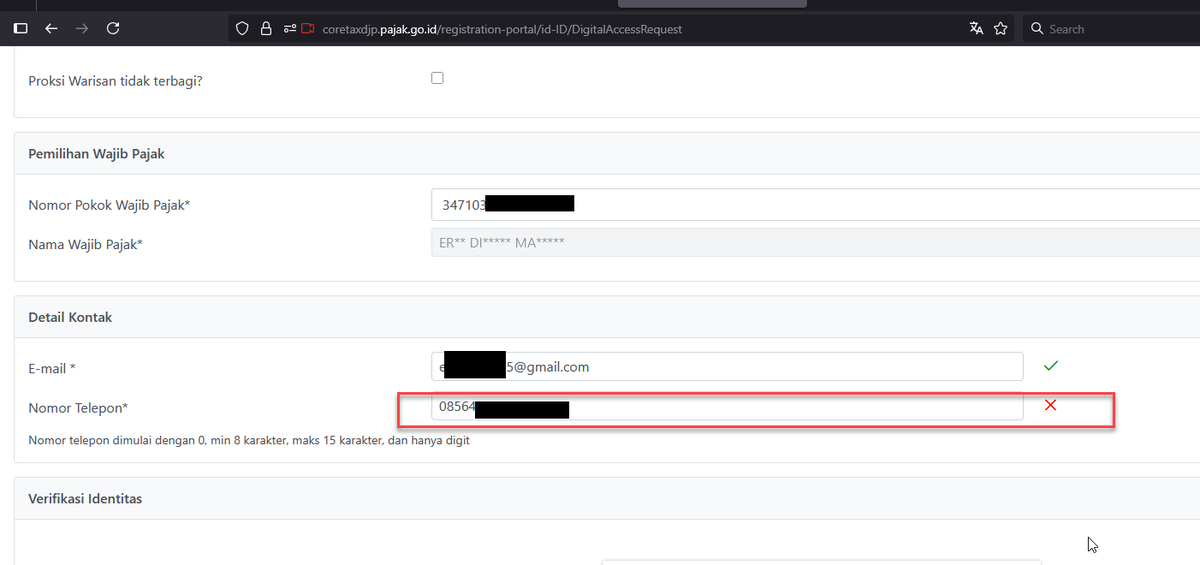
Task: Edit the E-mail input field
Action: pos(727,367)
